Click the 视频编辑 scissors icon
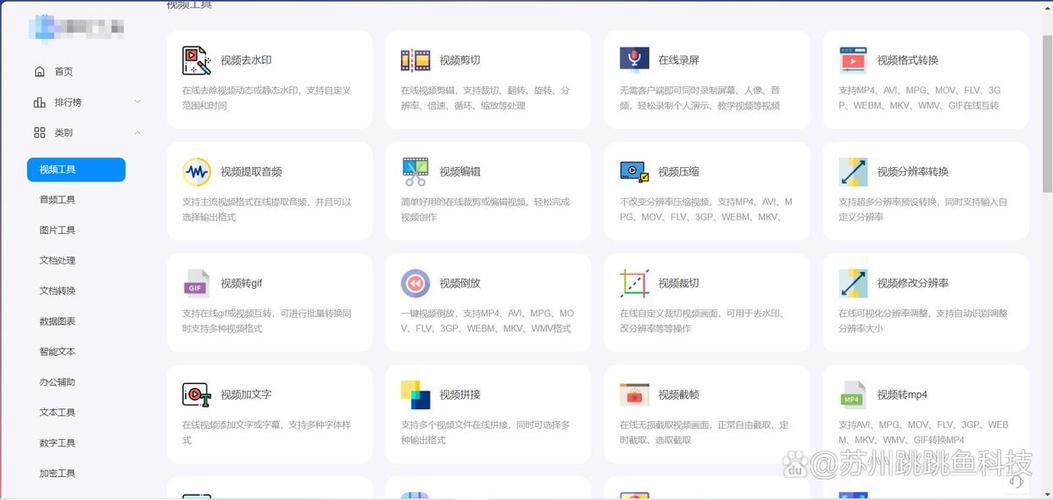This screenshot has width=1053, height=500. point(415,172)
